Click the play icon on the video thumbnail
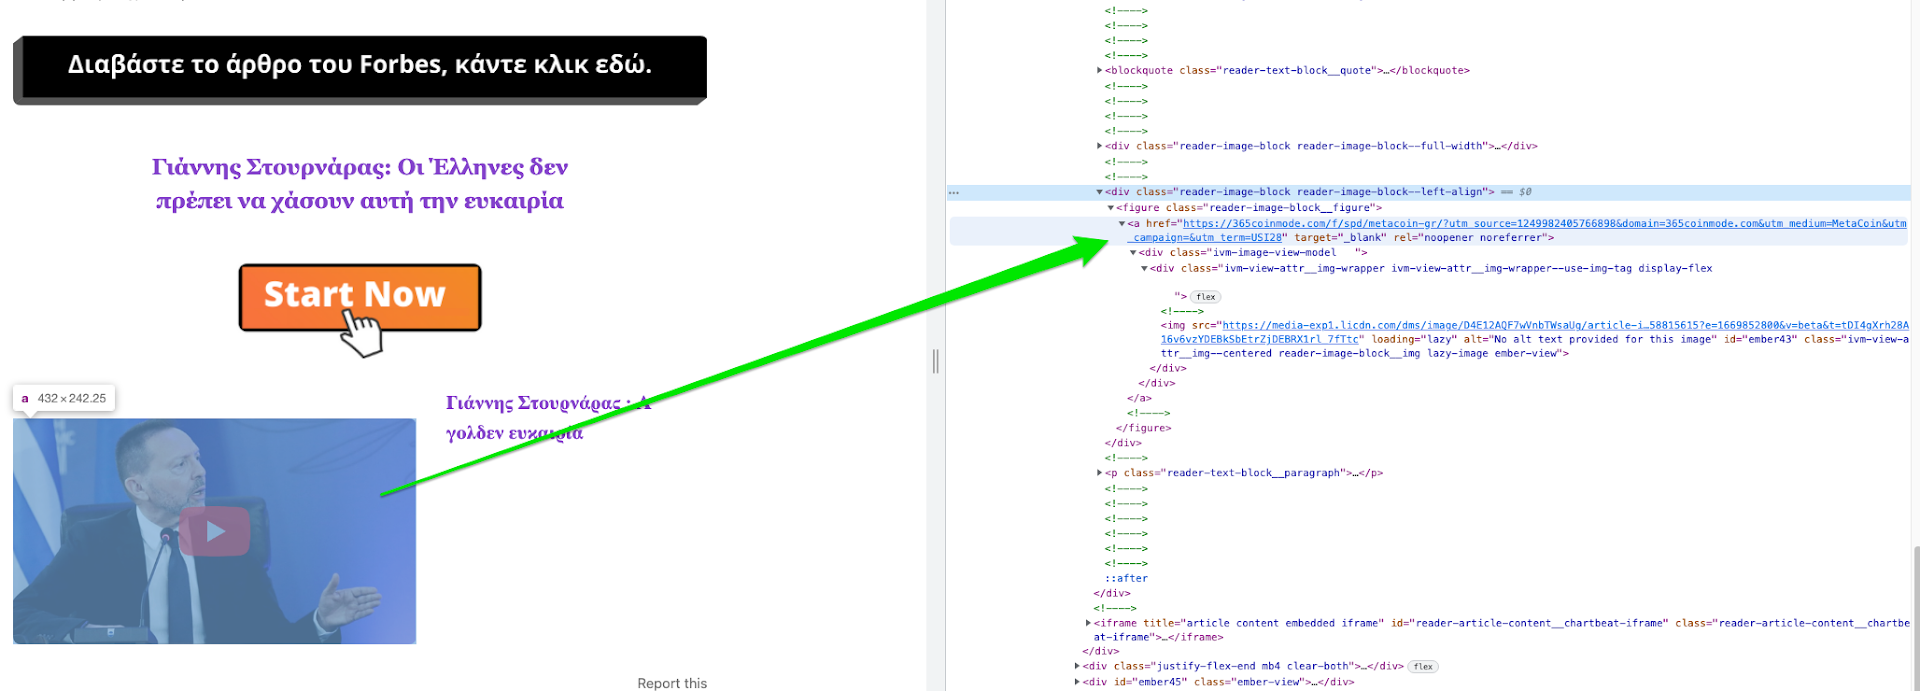The image size is (1920, 691). coord(215,532)
